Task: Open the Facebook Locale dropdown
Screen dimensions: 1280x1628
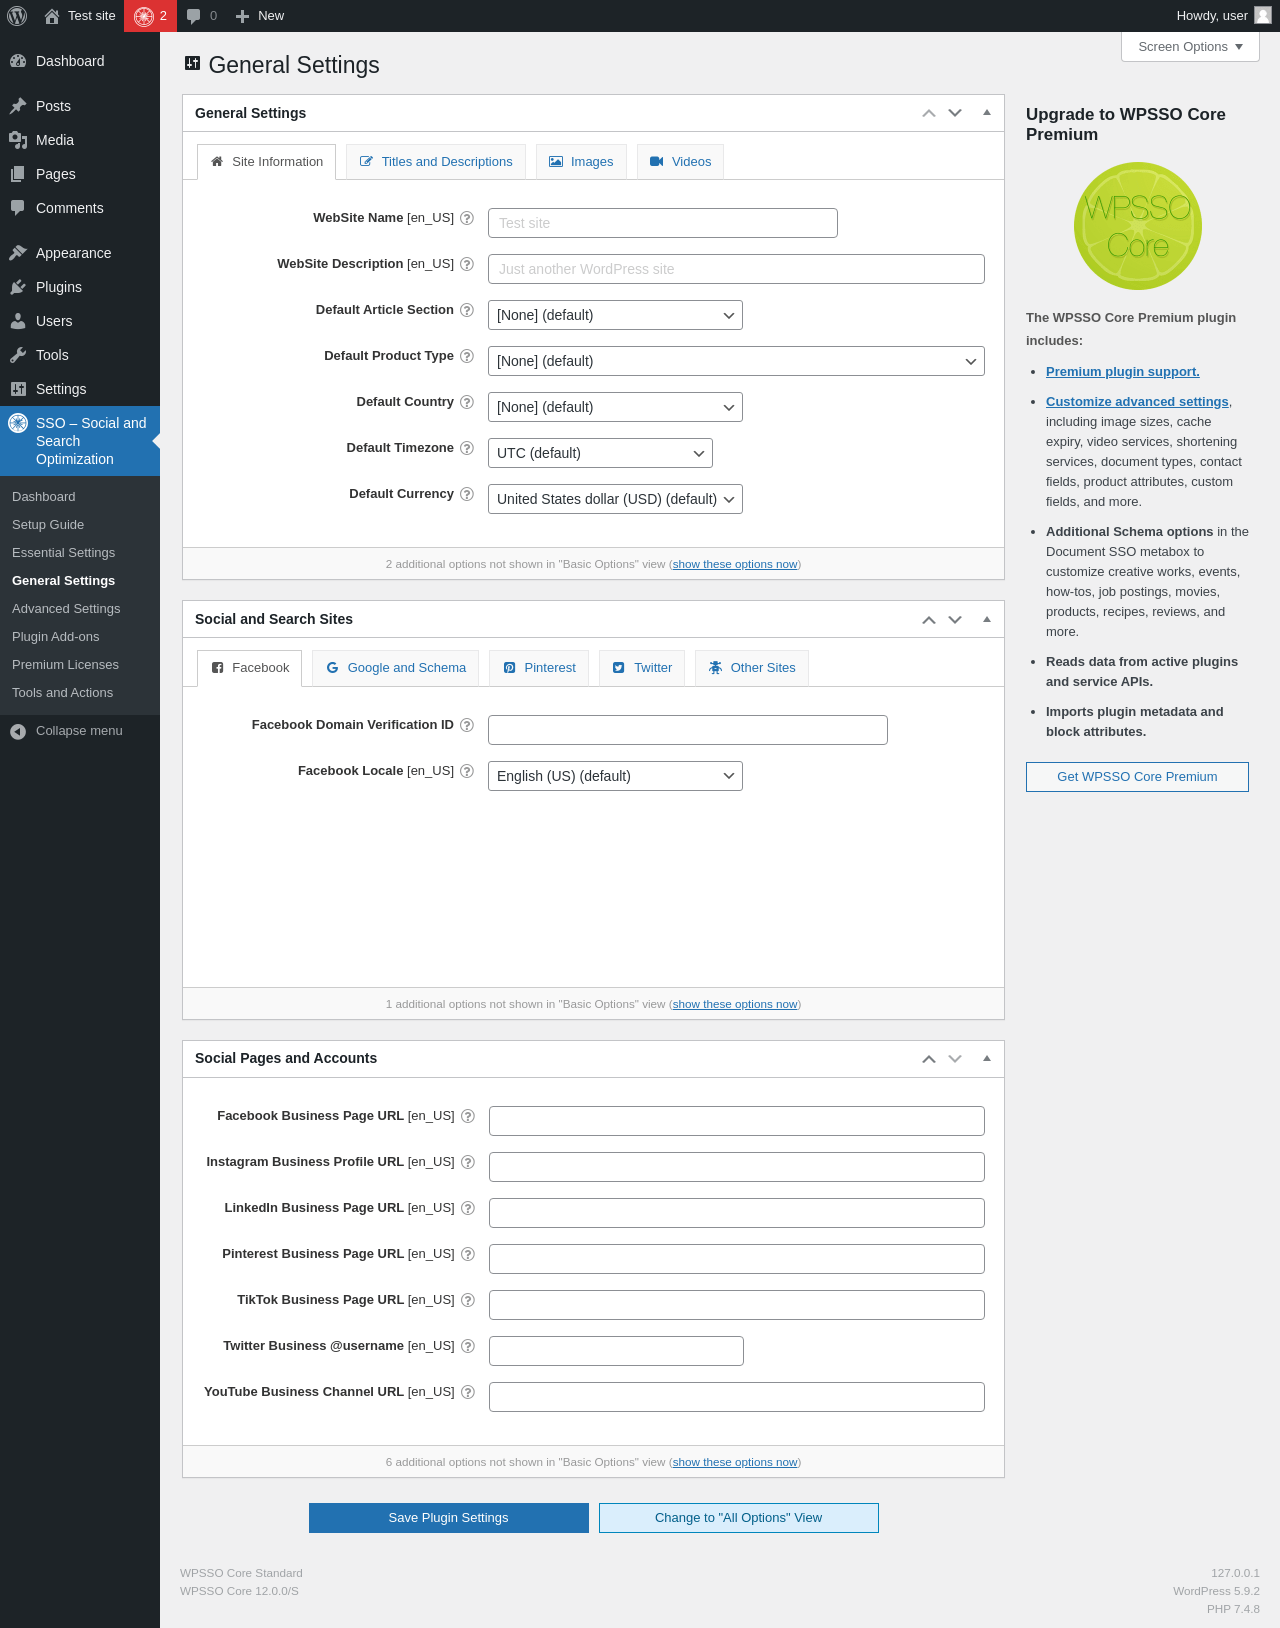Action: tap(615, 776)
